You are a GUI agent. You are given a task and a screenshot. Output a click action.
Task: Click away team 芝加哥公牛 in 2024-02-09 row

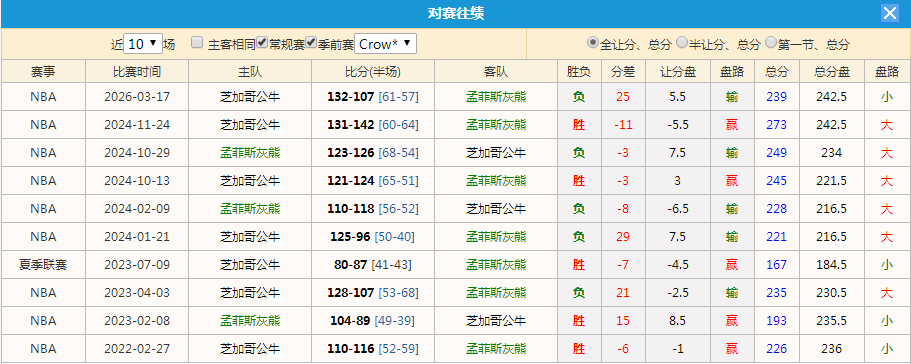[496, 208]
